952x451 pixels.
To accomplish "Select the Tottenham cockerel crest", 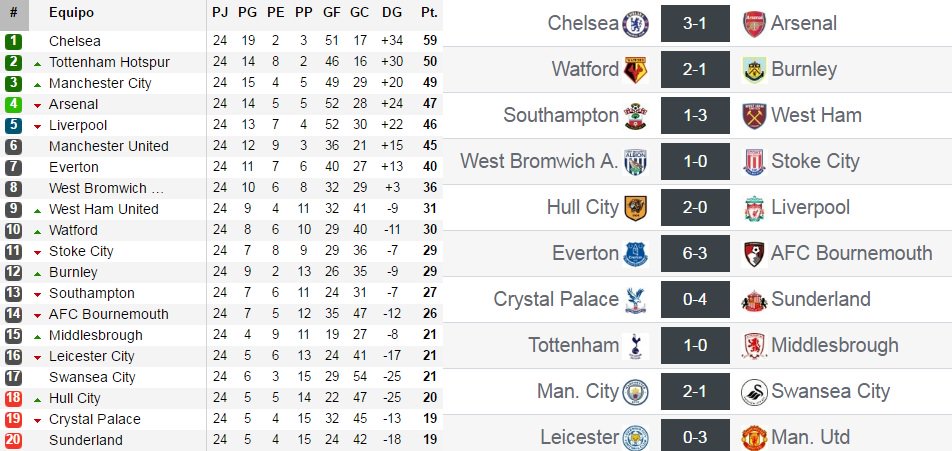I will tap(636, 346).
